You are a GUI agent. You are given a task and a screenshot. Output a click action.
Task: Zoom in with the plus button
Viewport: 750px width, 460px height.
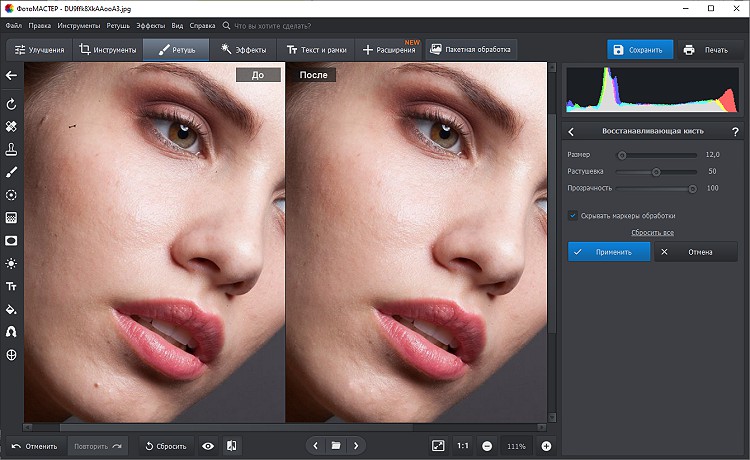tap(546, 445)
